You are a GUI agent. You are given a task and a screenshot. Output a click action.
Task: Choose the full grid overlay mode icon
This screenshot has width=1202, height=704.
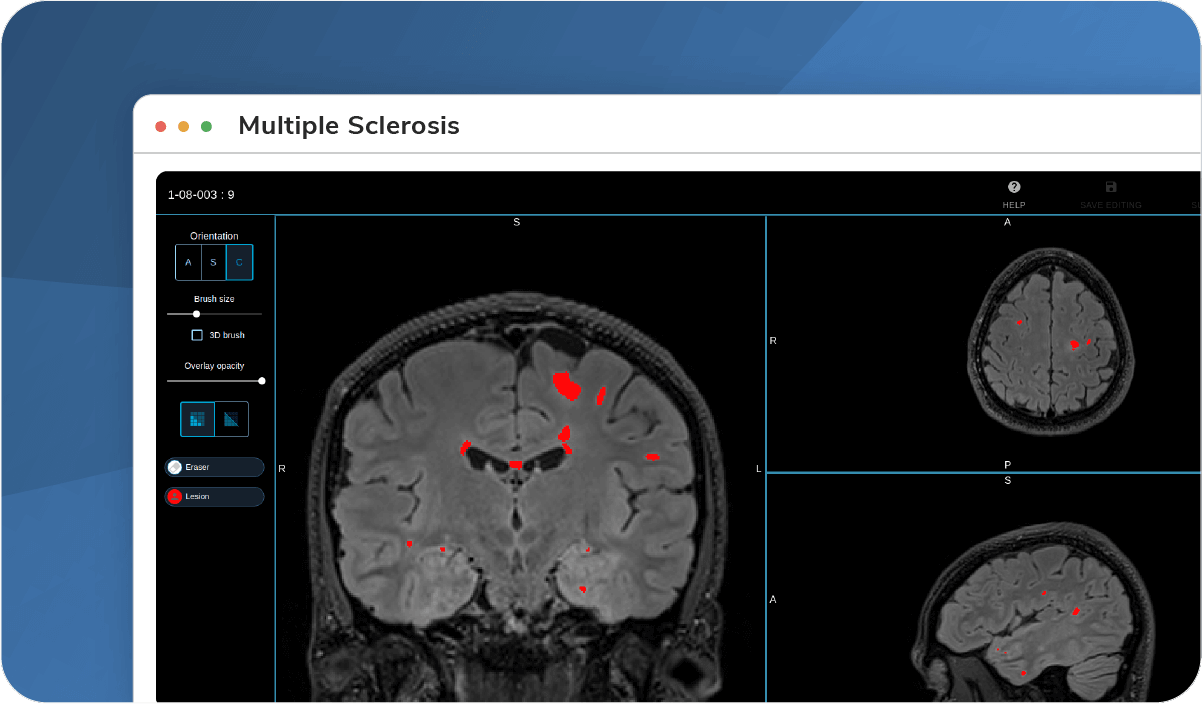click(197, 419)
